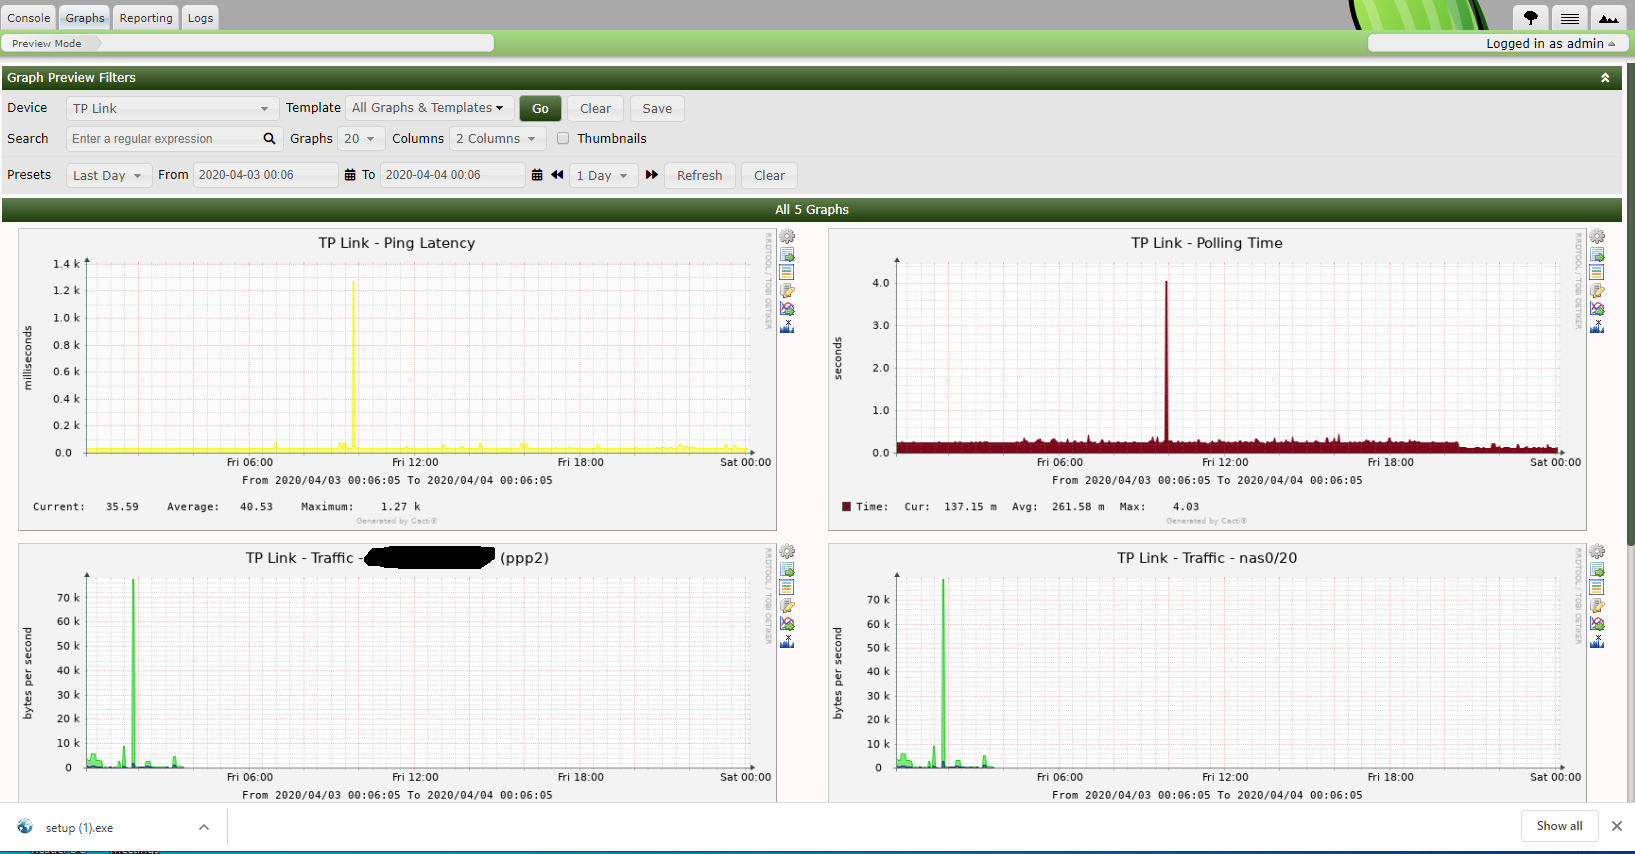
Task: Switch to List View using the lines icon
Action: (x=1570, y=18)
